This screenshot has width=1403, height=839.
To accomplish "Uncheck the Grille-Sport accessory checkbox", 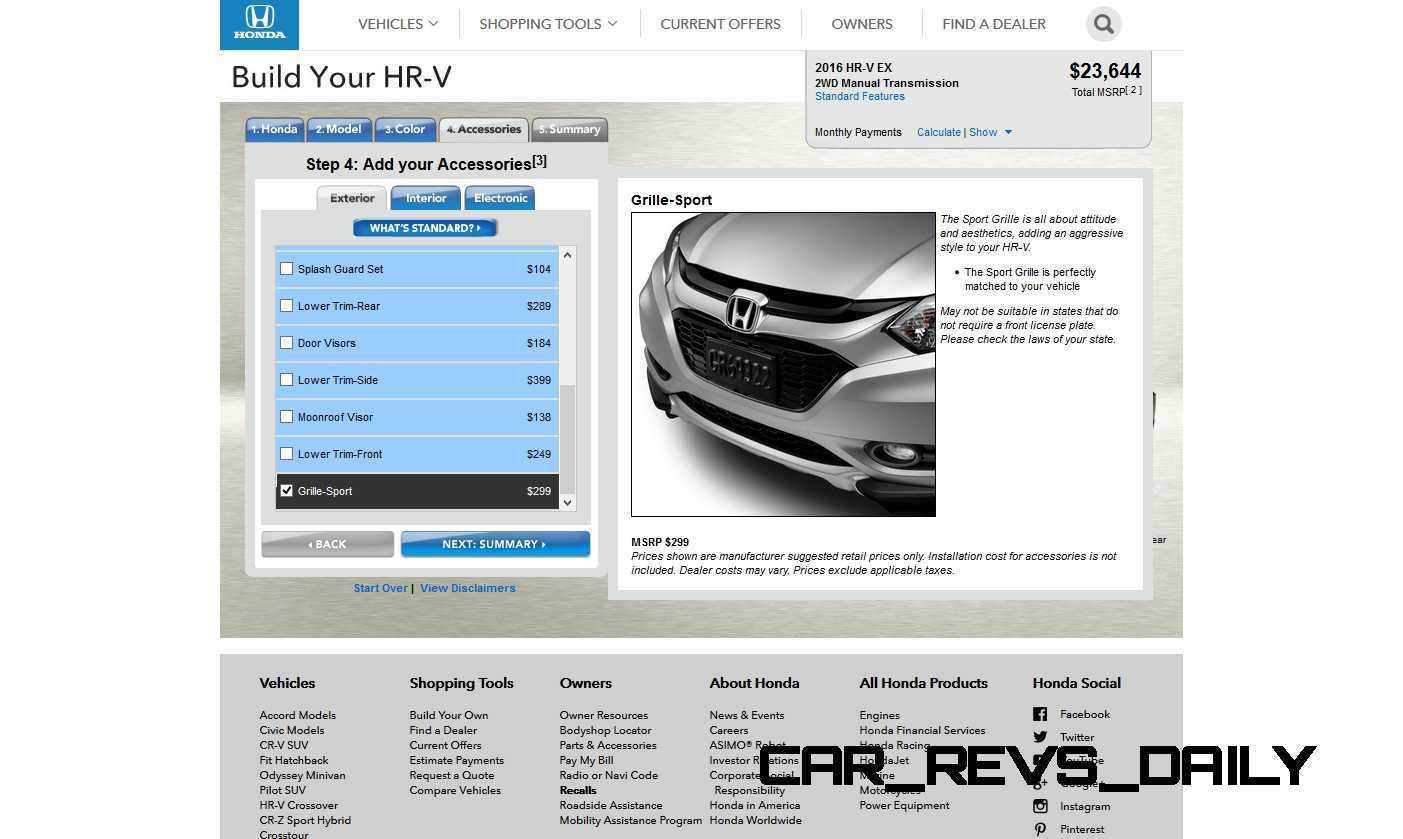I will (x=287, y=490).
